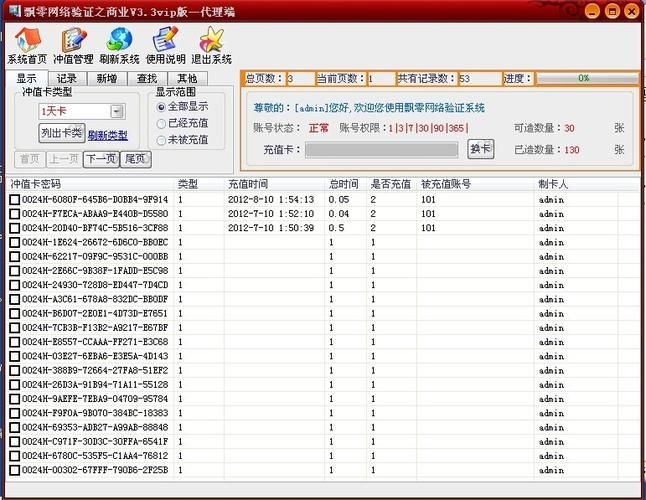
Task: Click the 首页 paging button
Action: click(x=30, y=159)
